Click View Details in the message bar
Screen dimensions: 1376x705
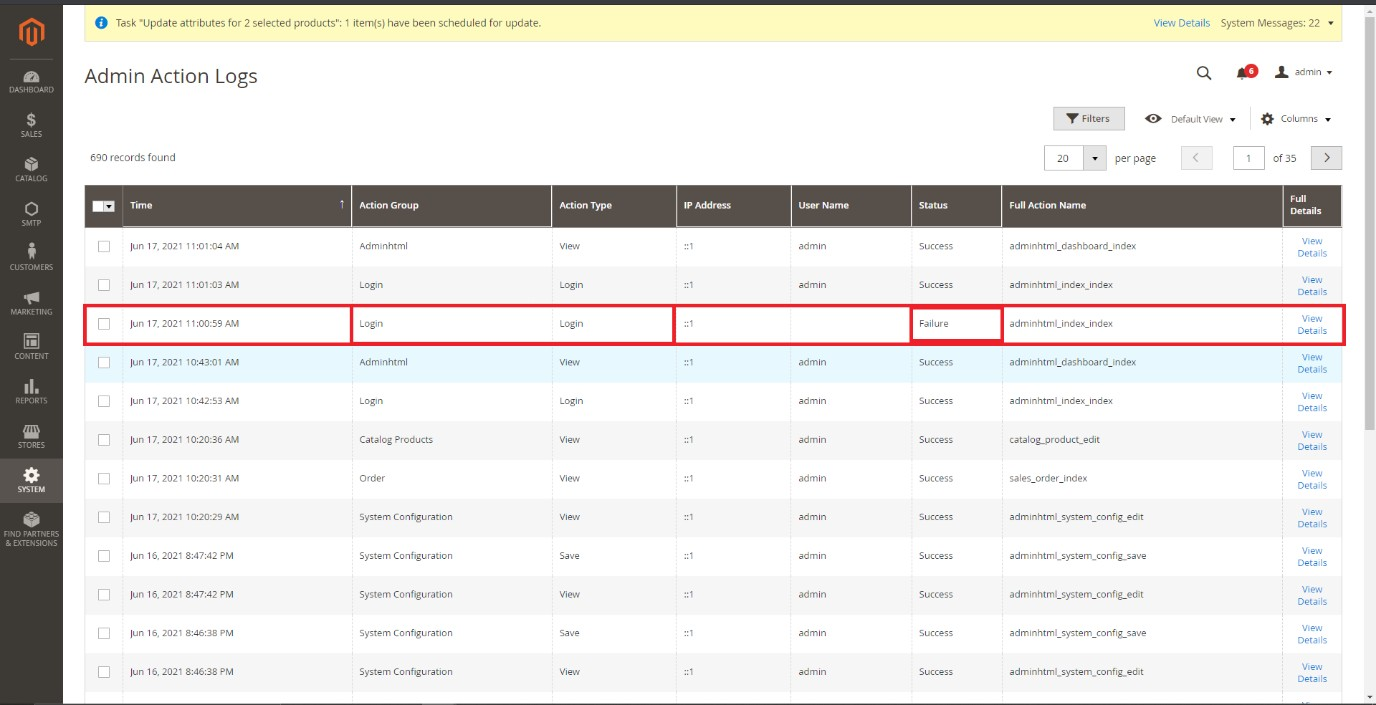1181,22
